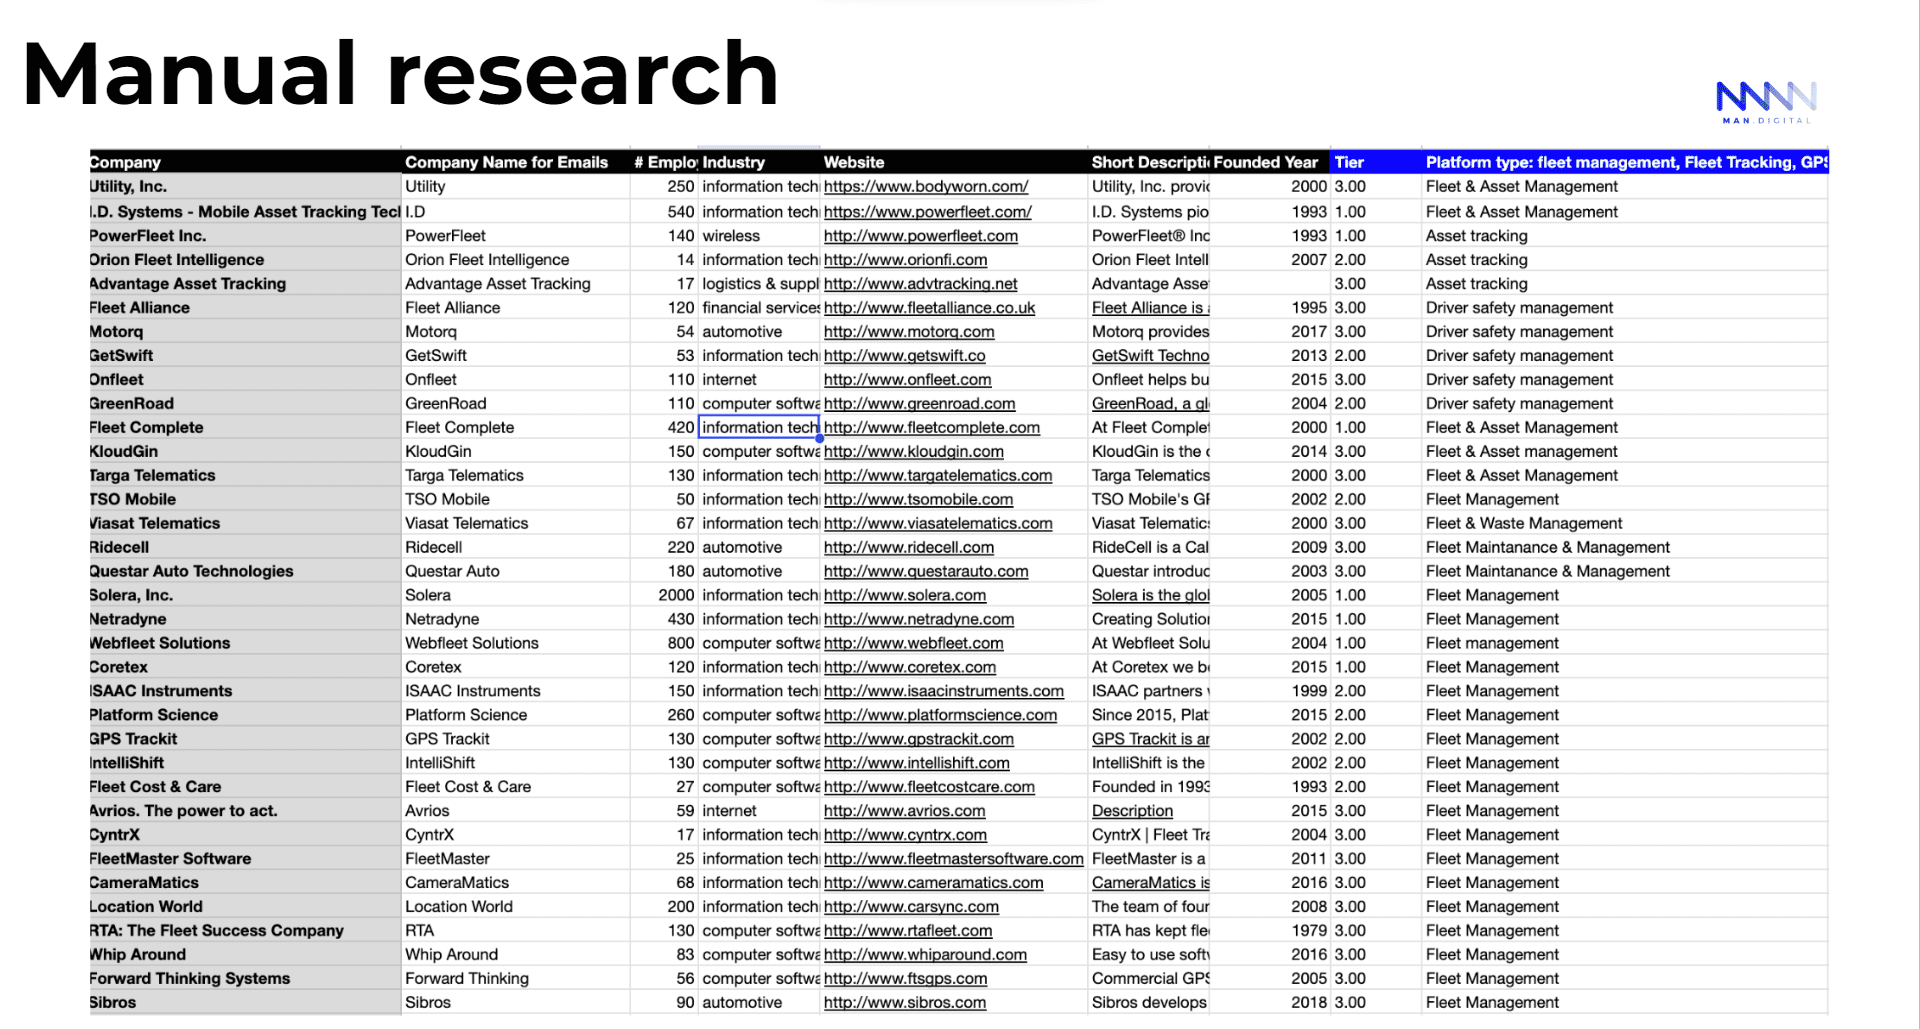Image resolution: width=1920 pixels, height=1029 pixels.
Task: Open the whiparound.com link
Action: point(925,956)
